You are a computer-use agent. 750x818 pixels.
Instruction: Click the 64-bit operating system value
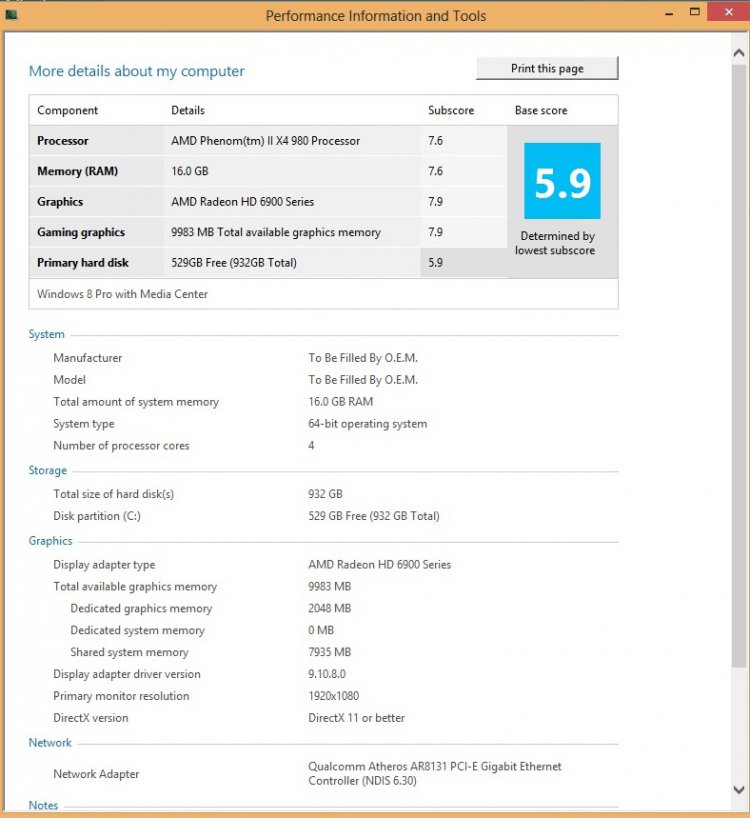click(368, 424)
